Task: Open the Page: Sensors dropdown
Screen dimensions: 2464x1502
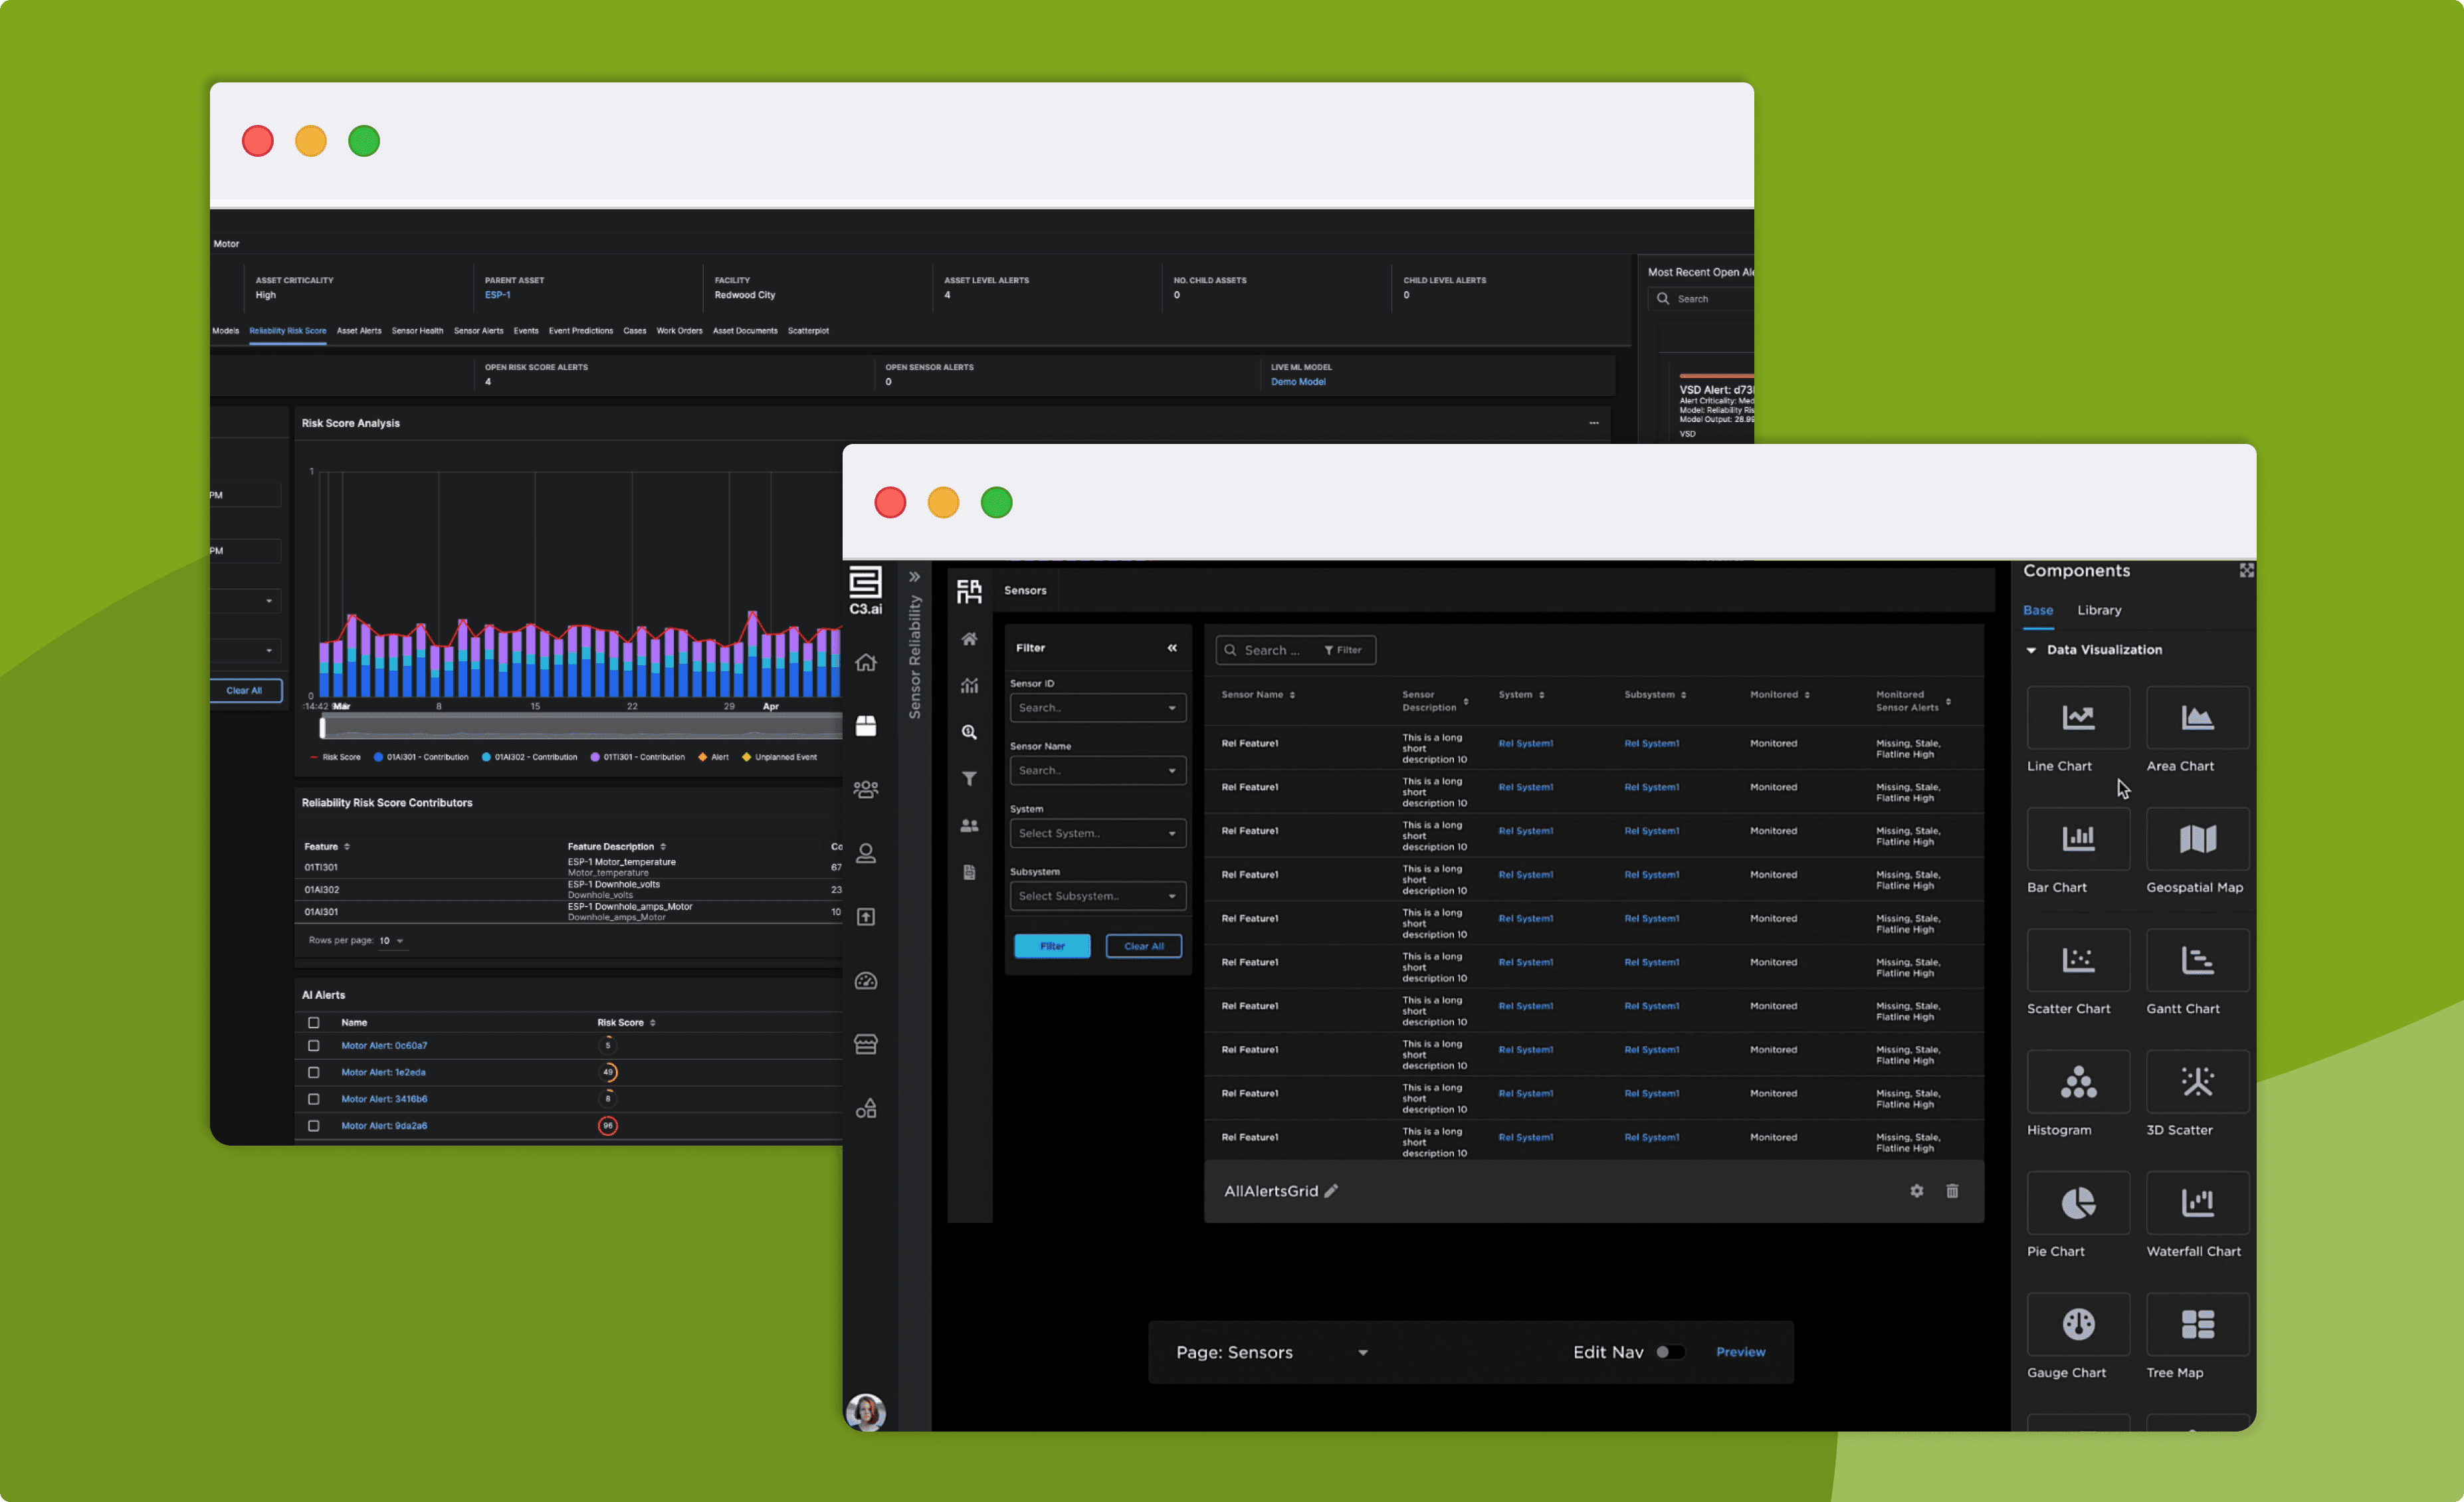Action: (1271, 1352)
